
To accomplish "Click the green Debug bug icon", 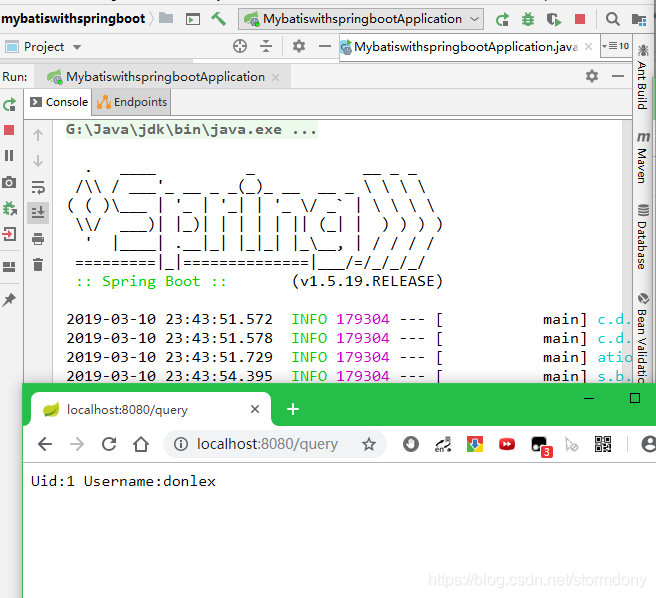I will click(528, 19).
